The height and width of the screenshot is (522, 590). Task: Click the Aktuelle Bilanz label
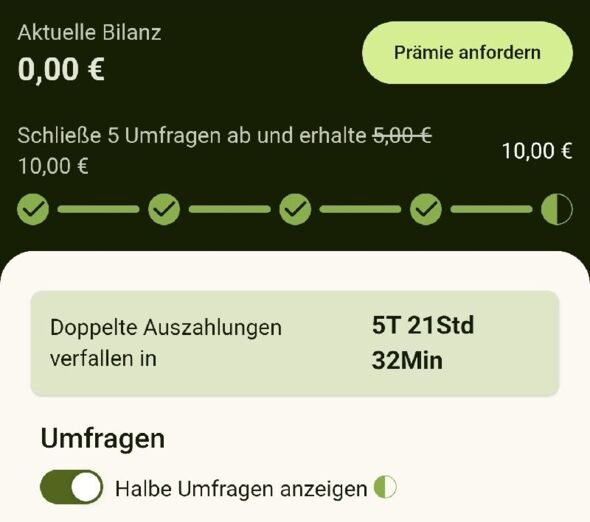[90, 32]
